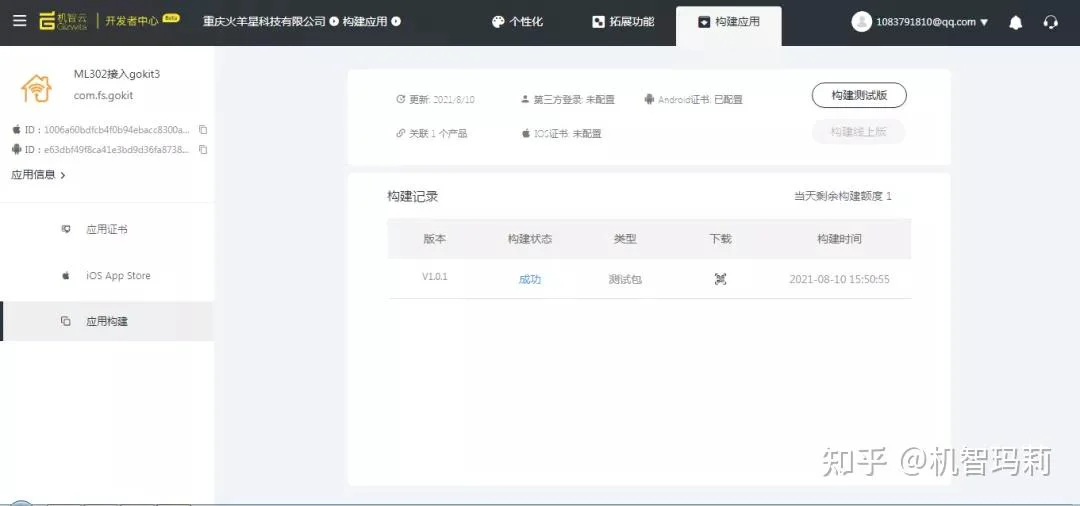Select 应用构建 in the sidebar

[107, 321]
